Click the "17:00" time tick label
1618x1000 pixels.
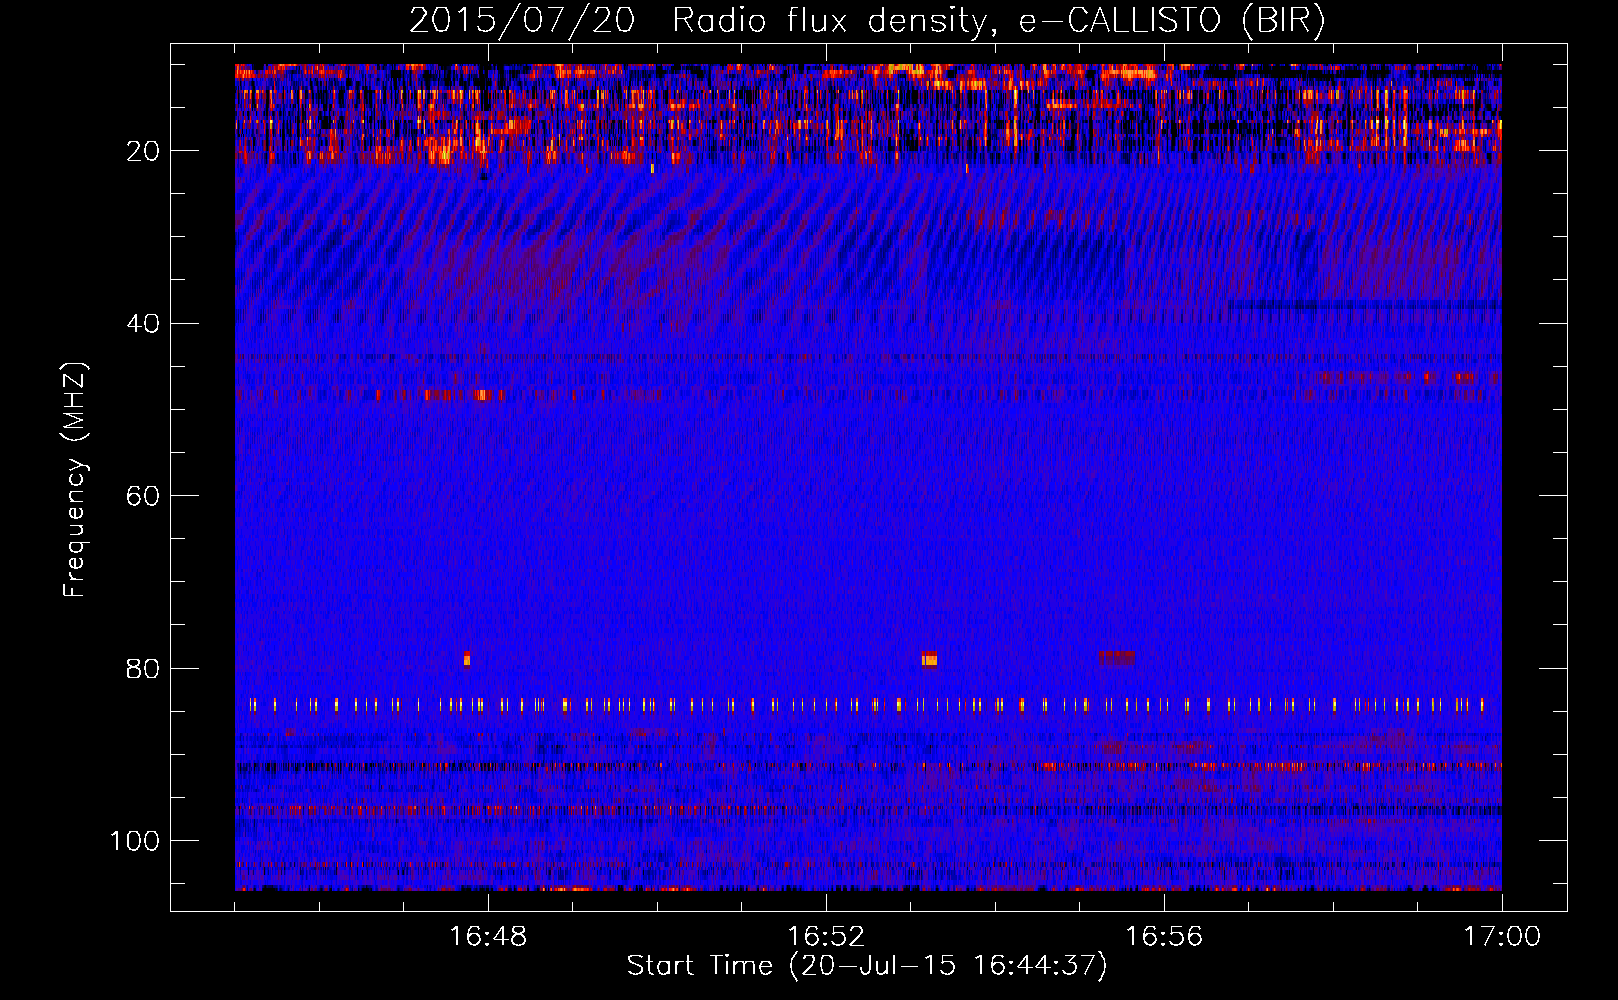[x=1502, y=936]
